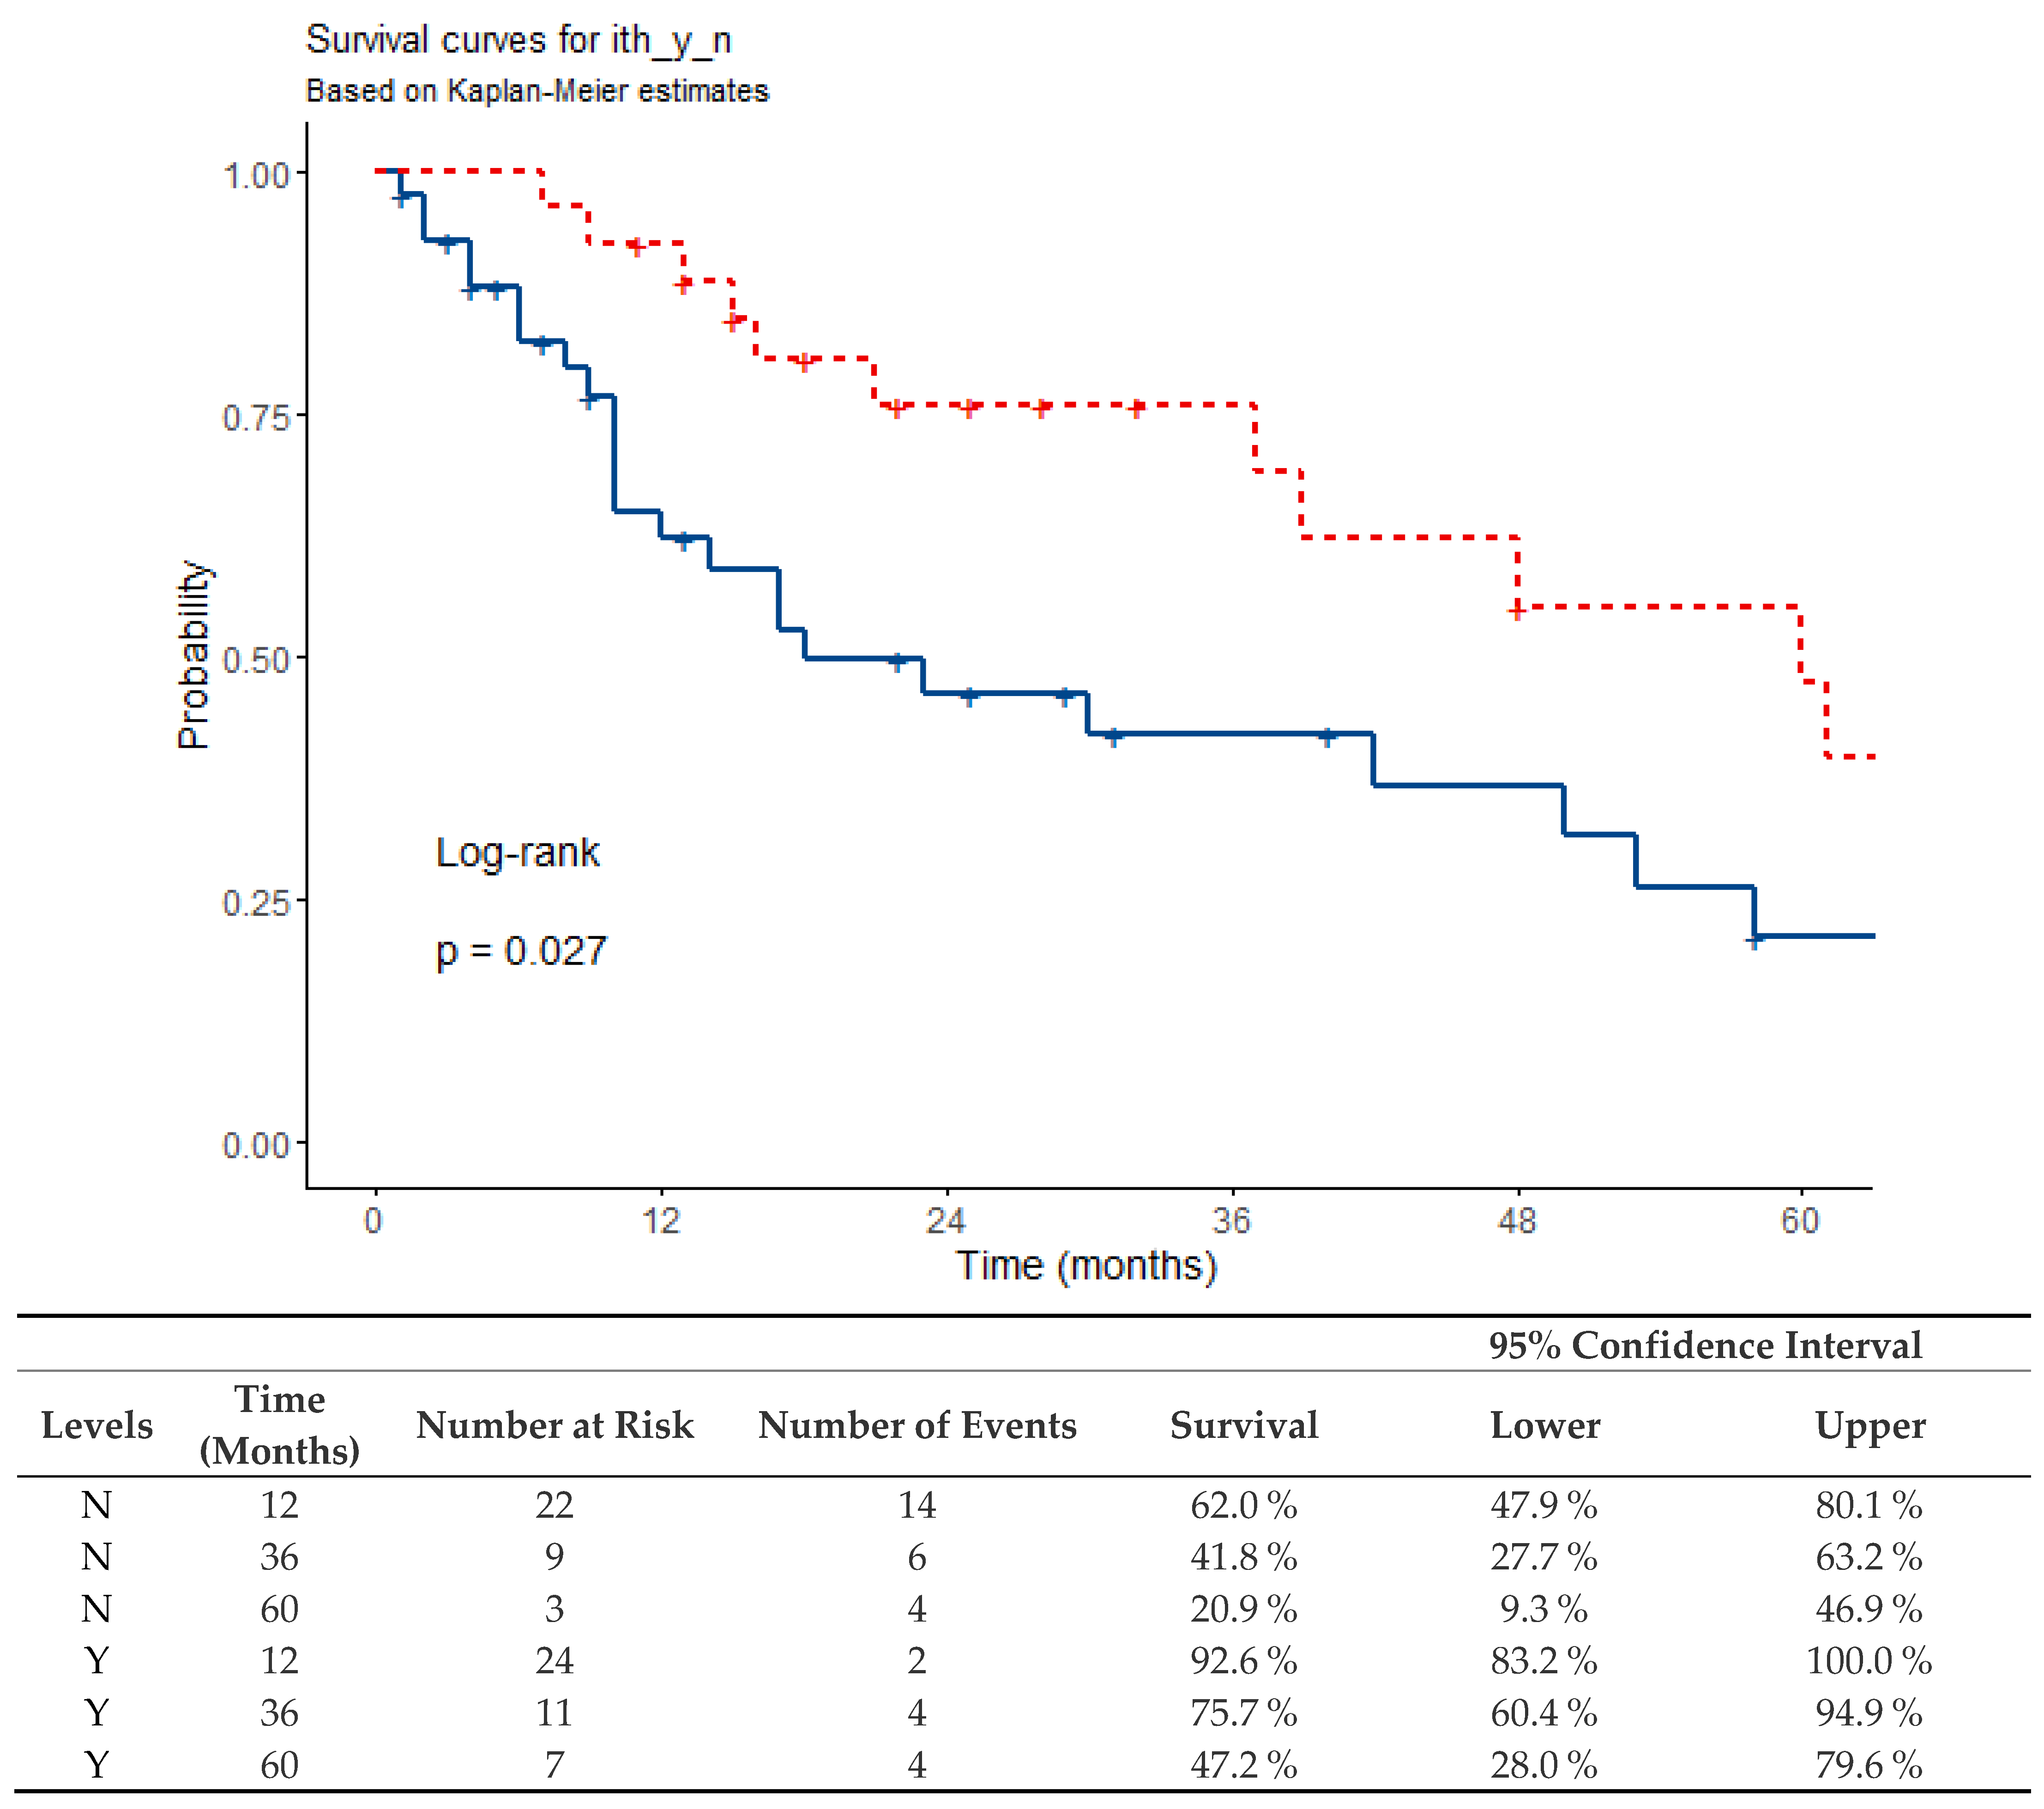Select the "Levels" column header

pos(97,1425)
